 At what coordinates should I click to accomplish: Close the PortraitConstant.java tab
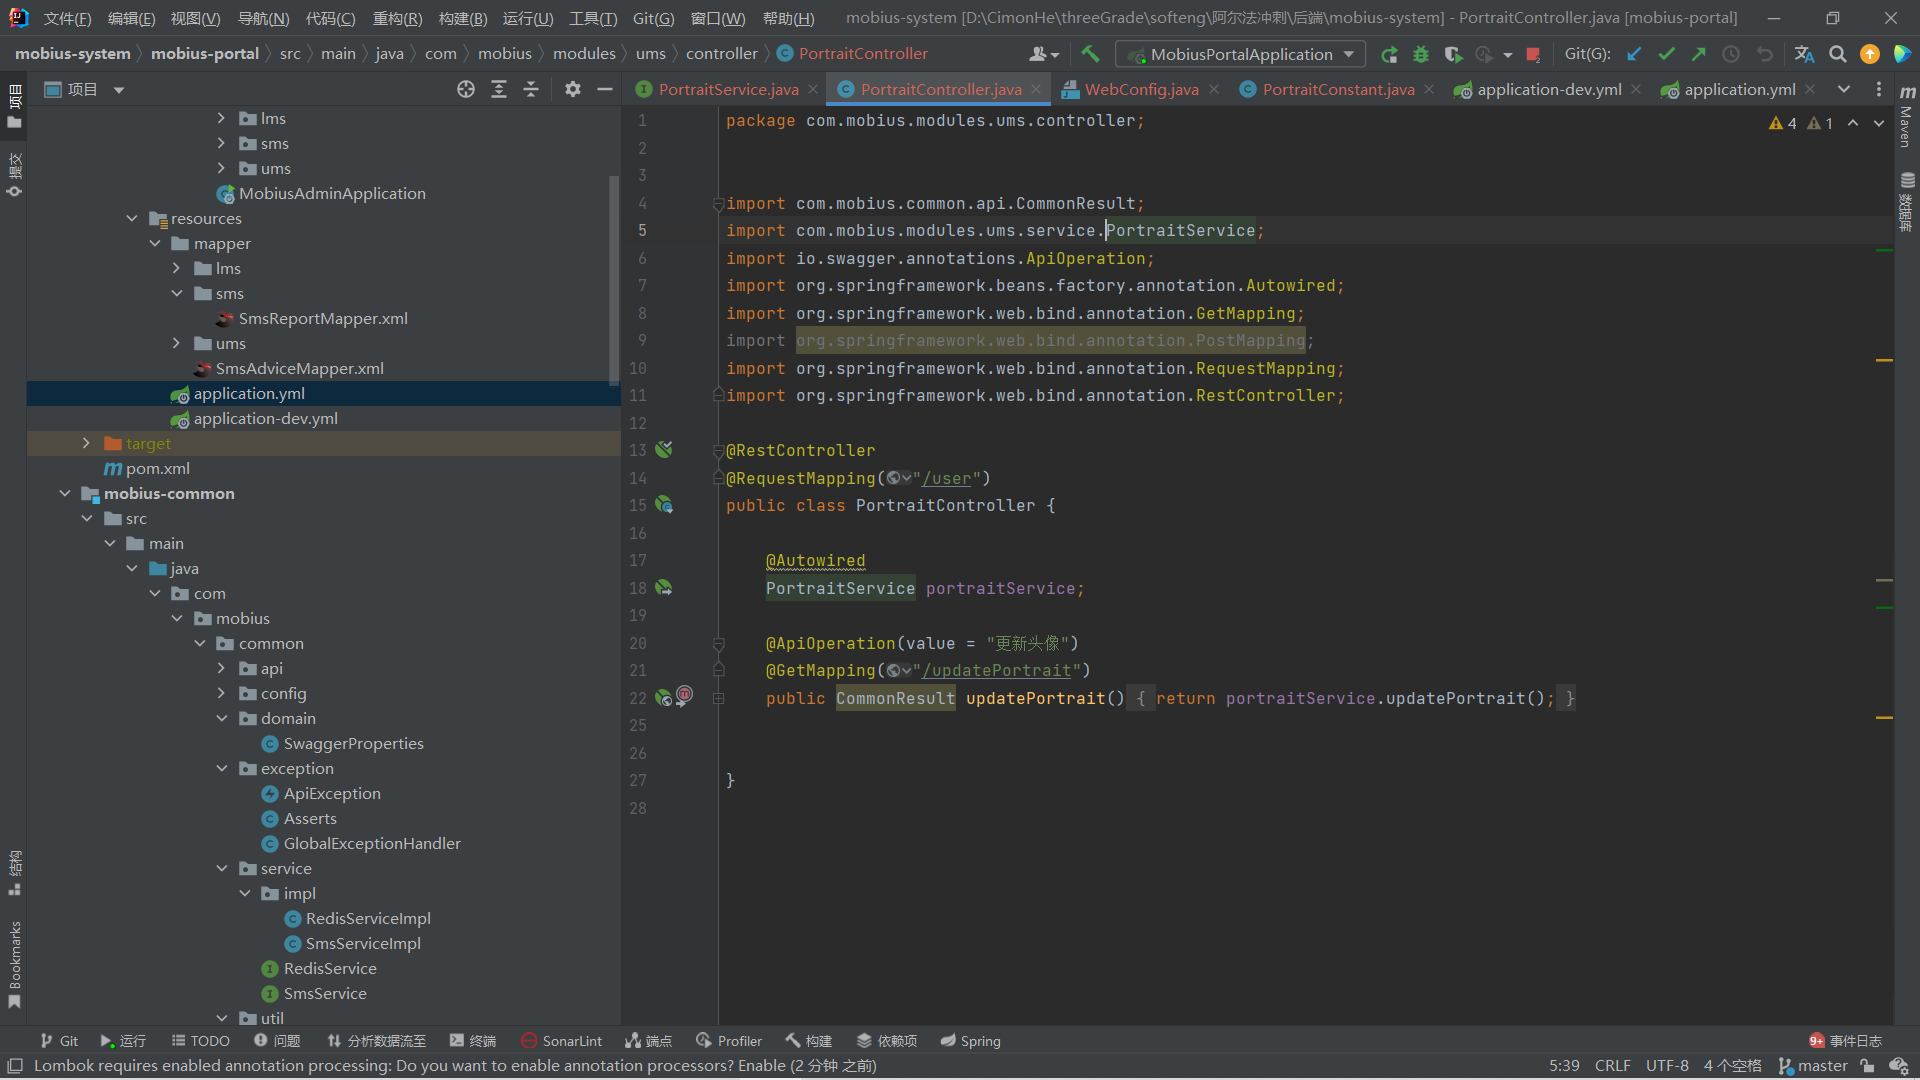point(1429,89)
